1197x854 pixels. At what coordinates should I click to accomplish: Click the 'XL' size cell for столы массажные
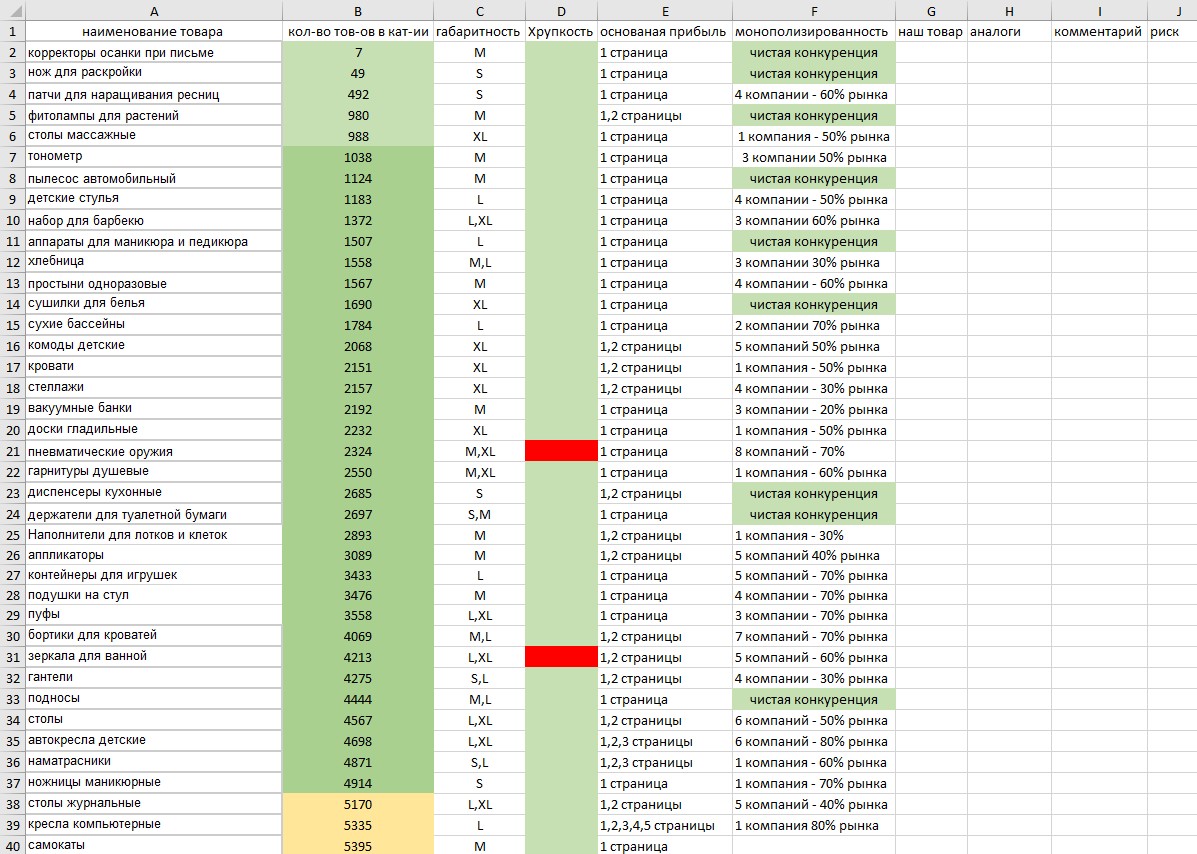point(479,136)
